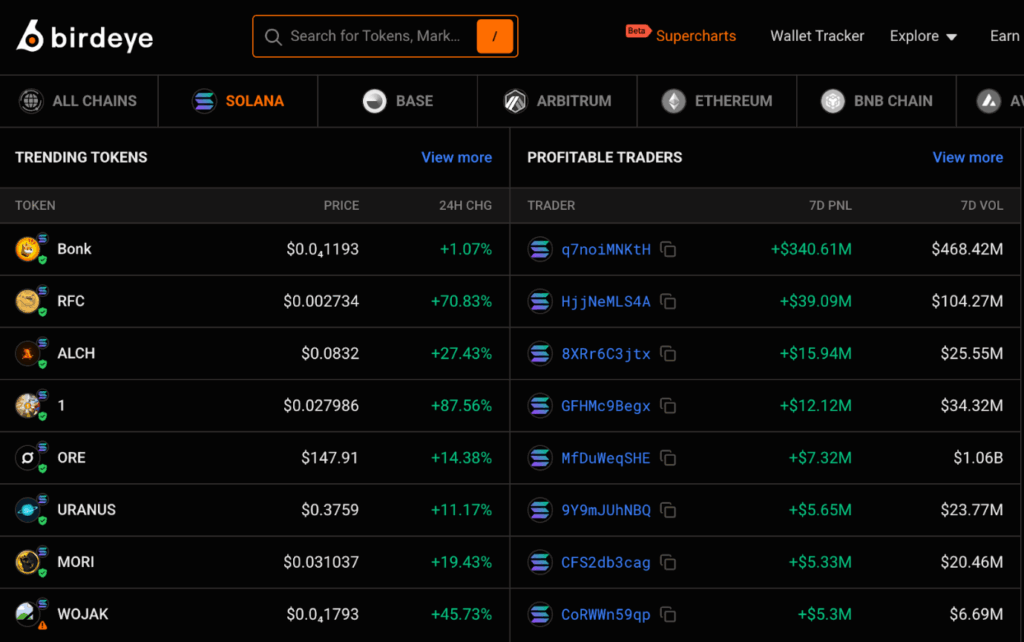Viewport: 1024px width, 642px height.
Task: Click the URANUS token icon
Action: (28, 510)
